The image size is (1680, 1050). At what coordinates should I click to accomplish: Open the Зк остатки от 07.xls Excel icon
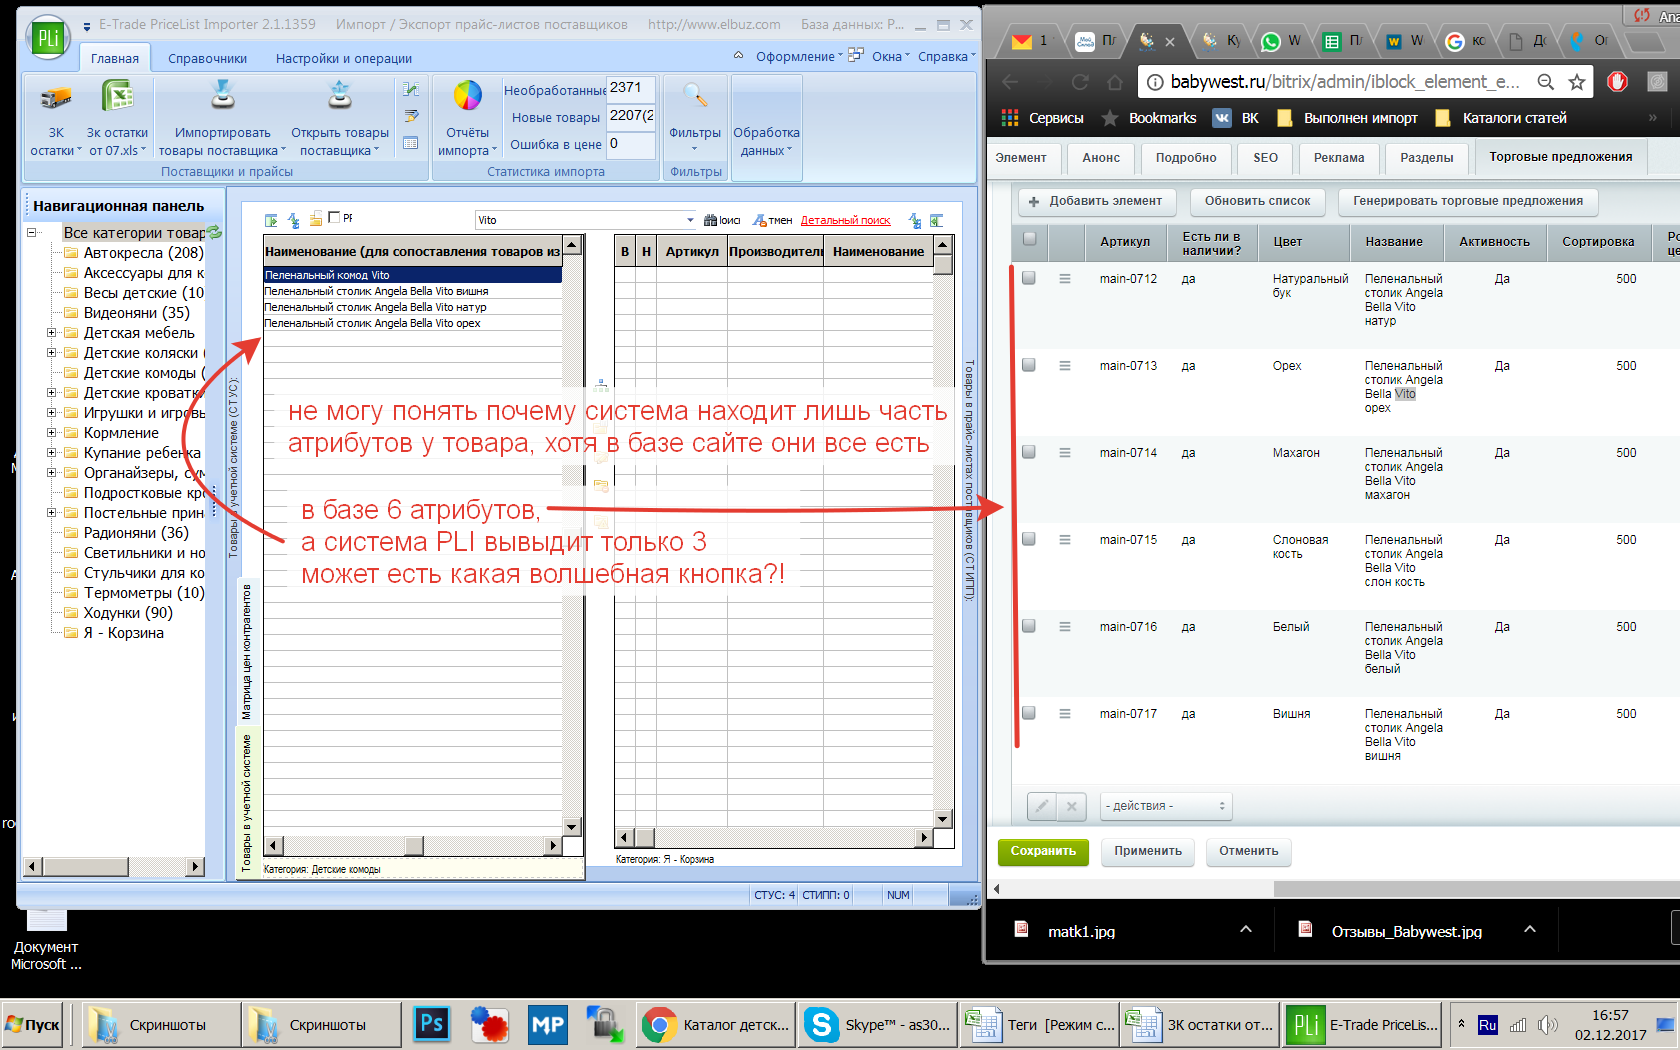117,97
